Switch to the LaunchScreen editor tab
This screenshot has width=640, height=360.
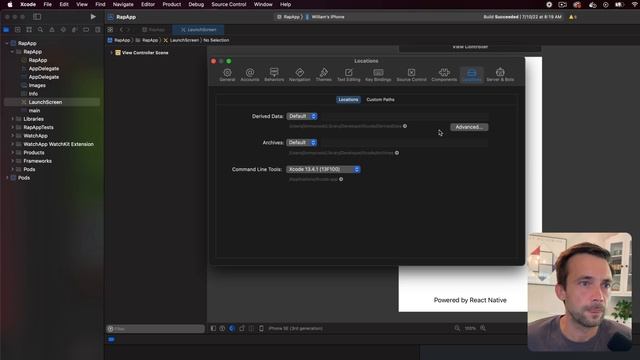(198, 30)
